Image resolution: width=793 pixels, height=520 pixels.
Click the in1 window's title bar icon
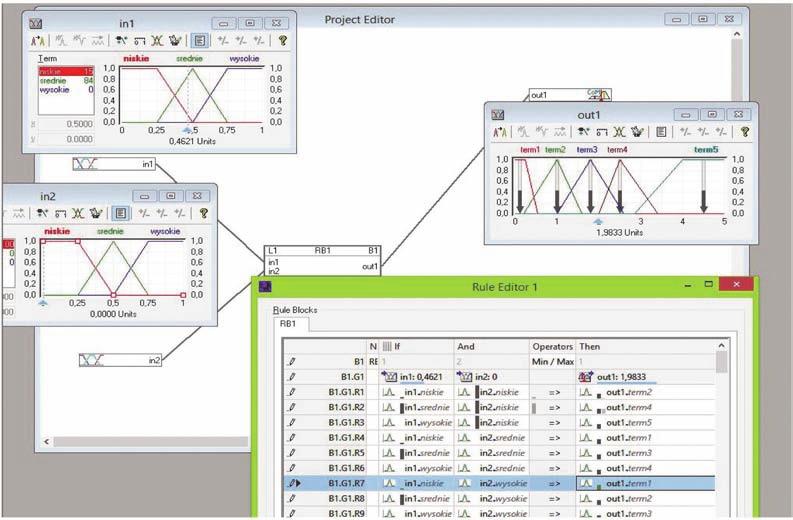(x=35, y=23)
